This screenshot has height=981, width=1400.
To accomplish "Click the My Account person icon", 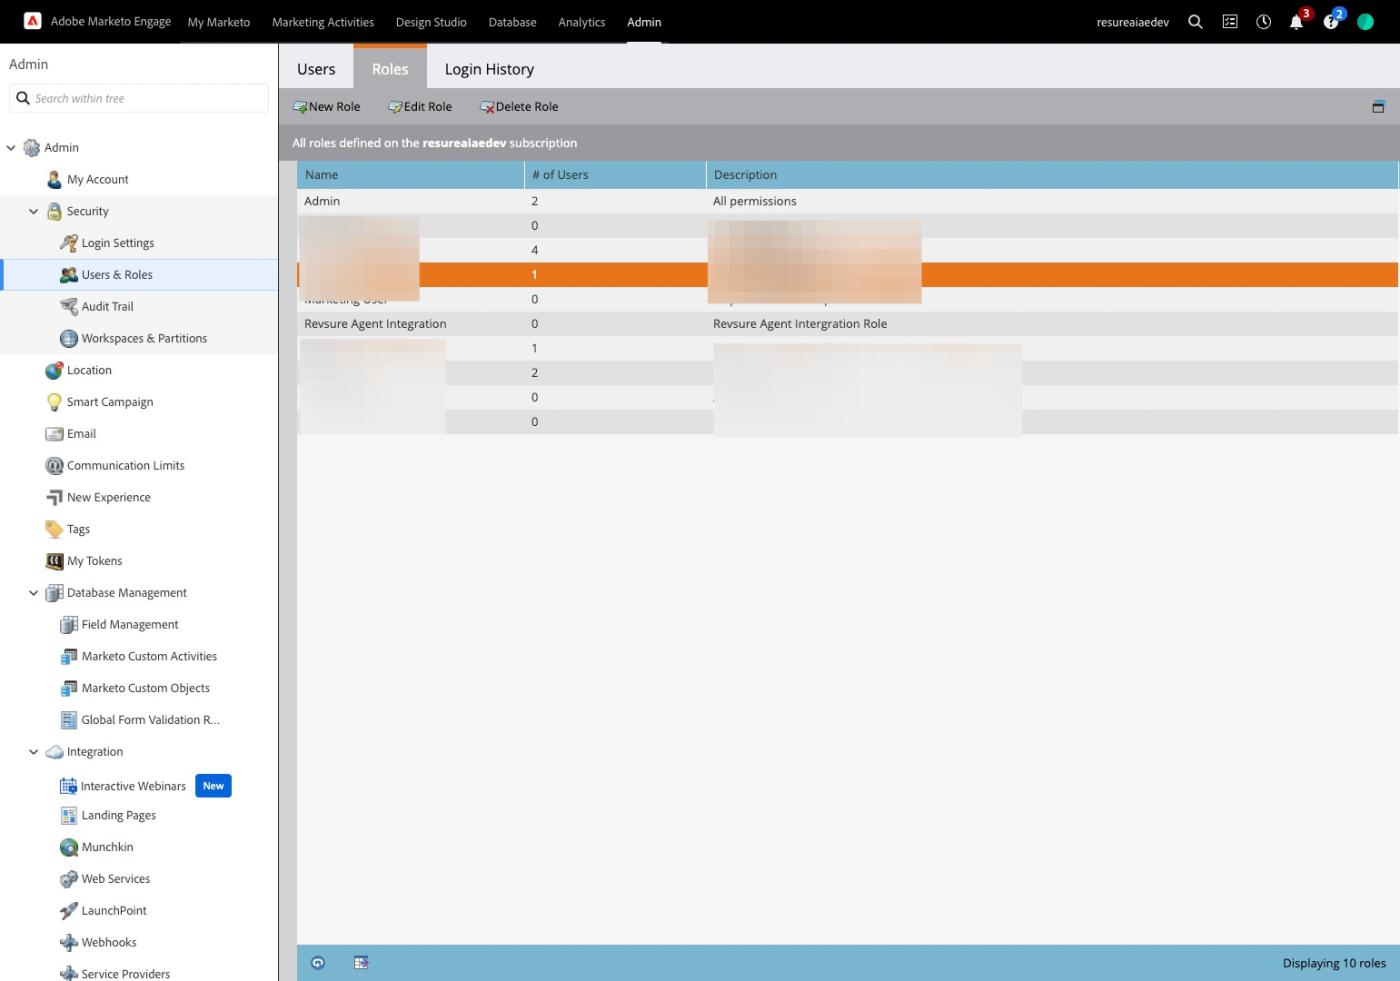I will click(54, 179).
